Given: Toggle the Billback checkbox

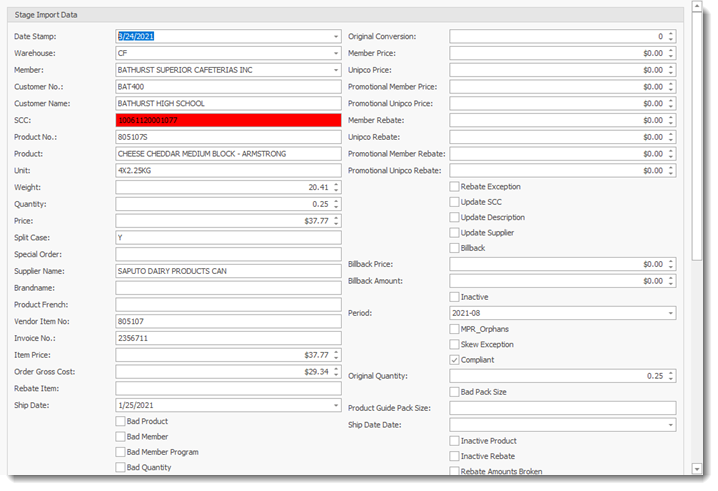Looking at the screenshot, I should click(x=455, y=248).
